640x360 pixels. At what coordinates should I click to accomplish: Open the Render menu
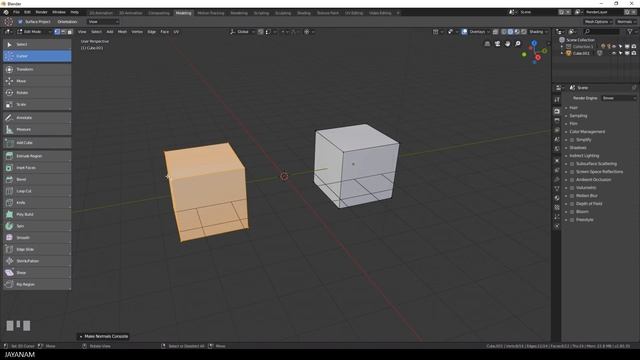click(x=41, y=12)
